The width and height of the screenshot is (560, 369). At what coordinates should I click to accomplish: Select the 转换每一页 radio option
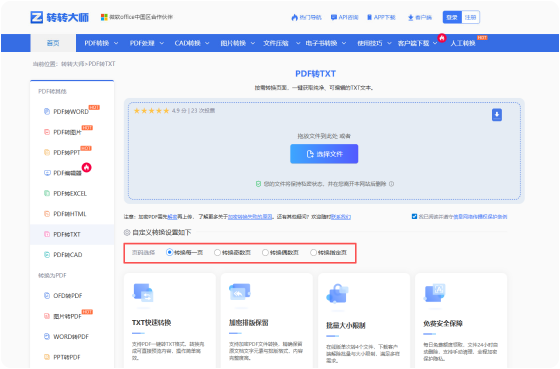(170, 253)
